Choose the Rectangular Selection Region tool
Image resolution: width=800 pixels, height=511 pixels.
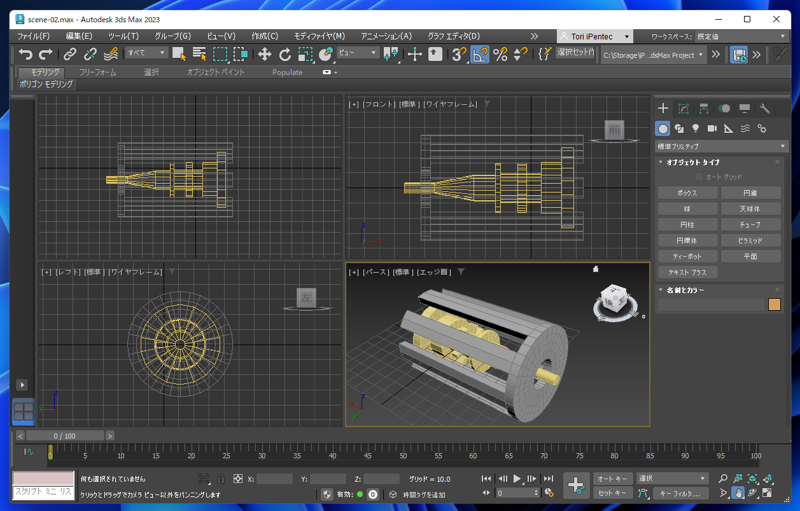pos(220,54)
